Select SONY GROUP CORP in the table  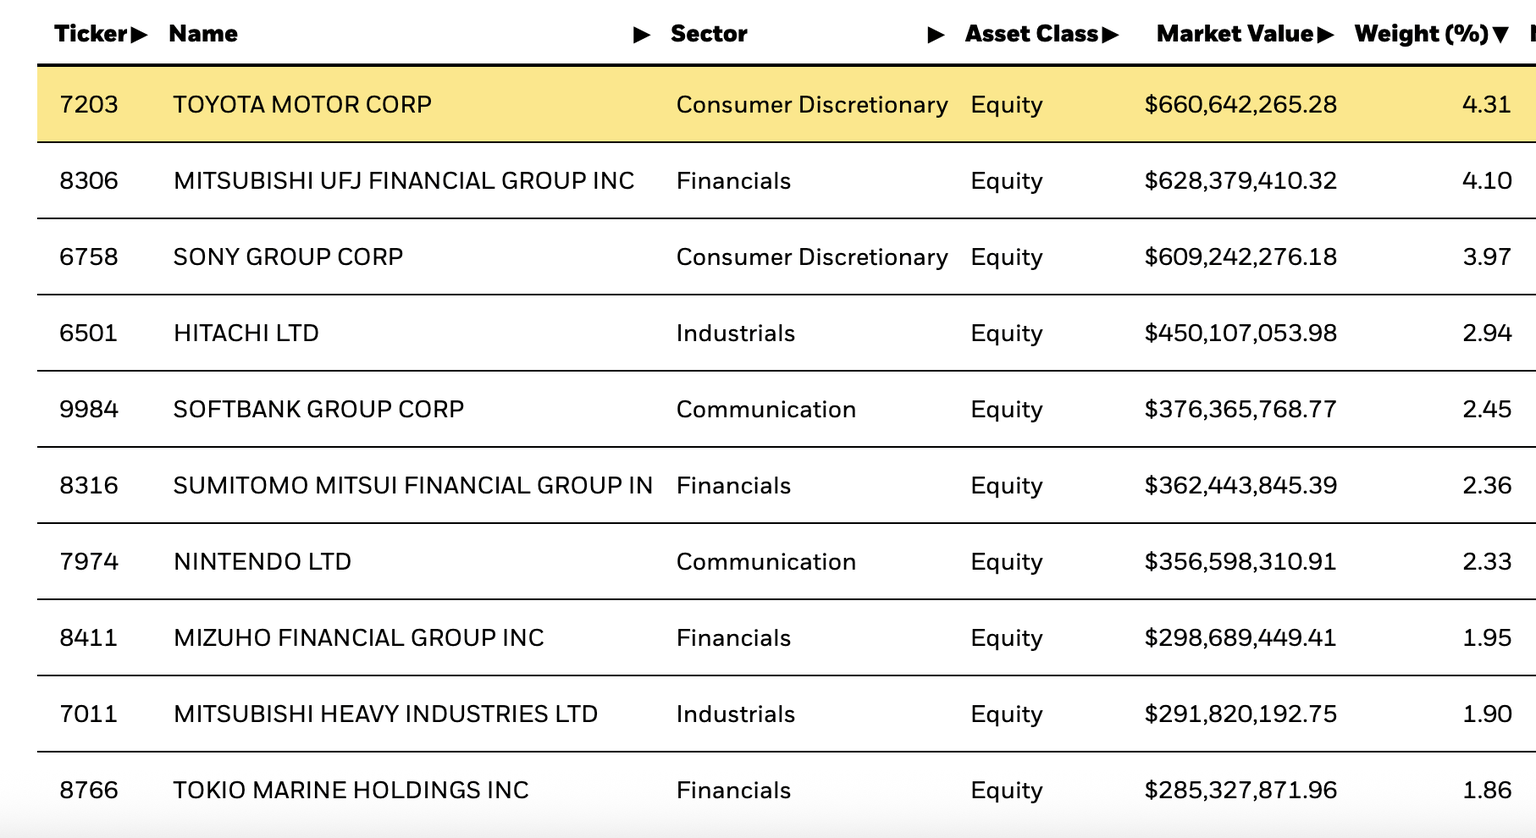[288, 257]
